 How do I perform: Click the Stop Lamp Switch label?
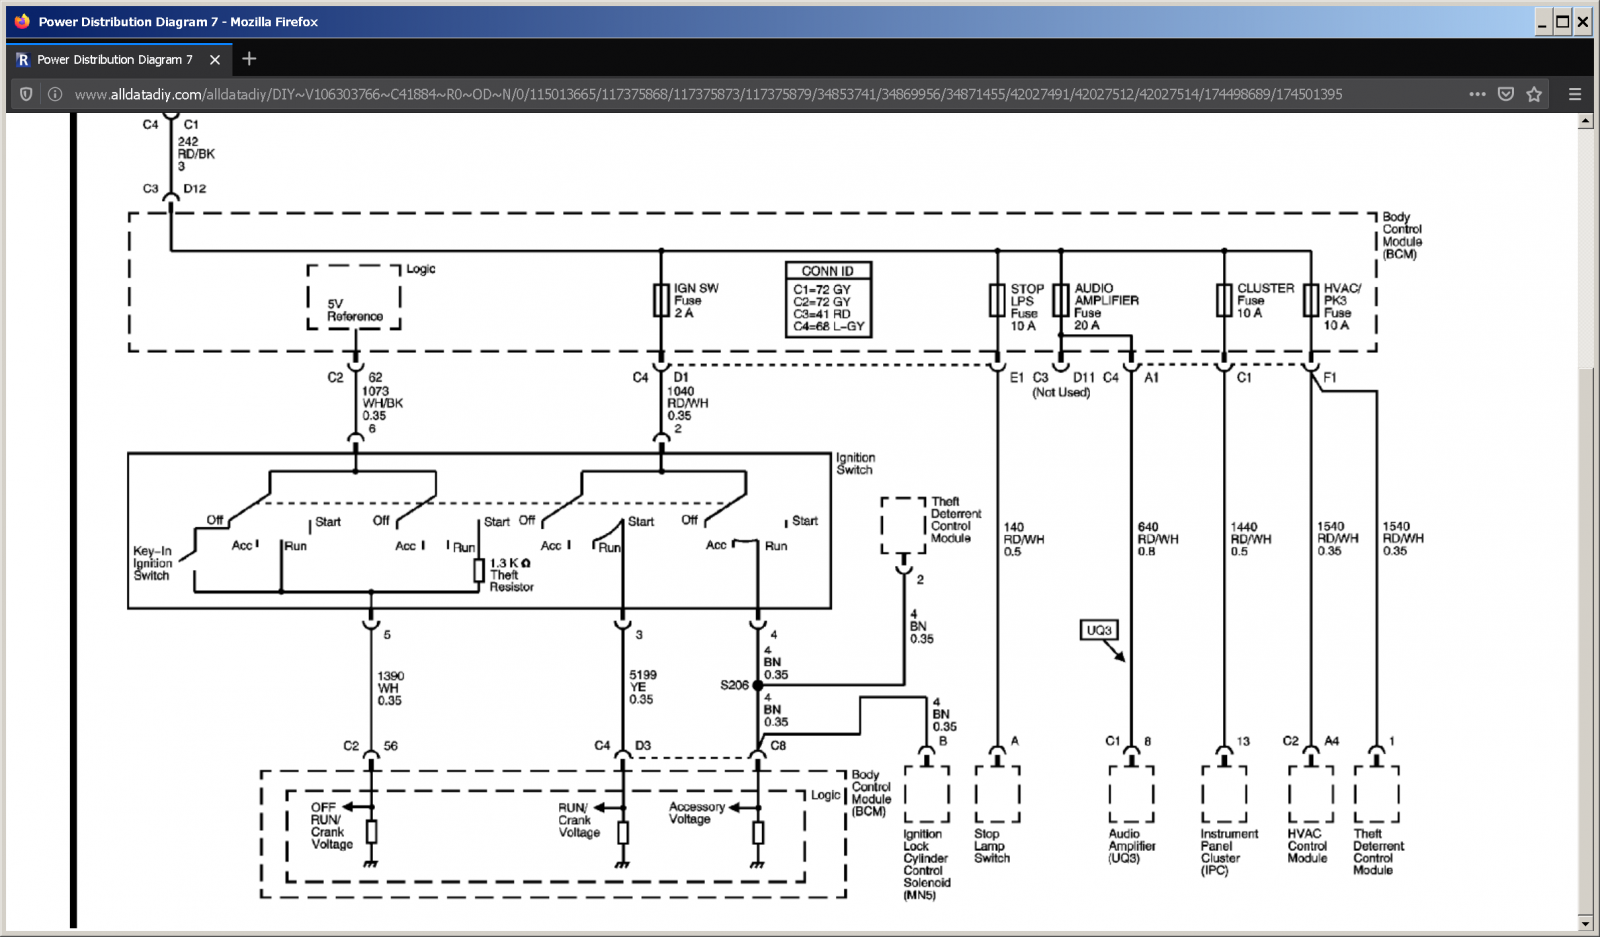992,846
